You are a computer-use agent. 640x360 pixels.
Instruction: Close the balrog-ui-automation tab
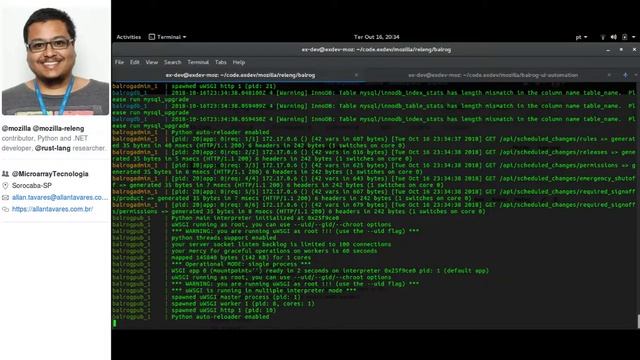[x=609, y=75]
